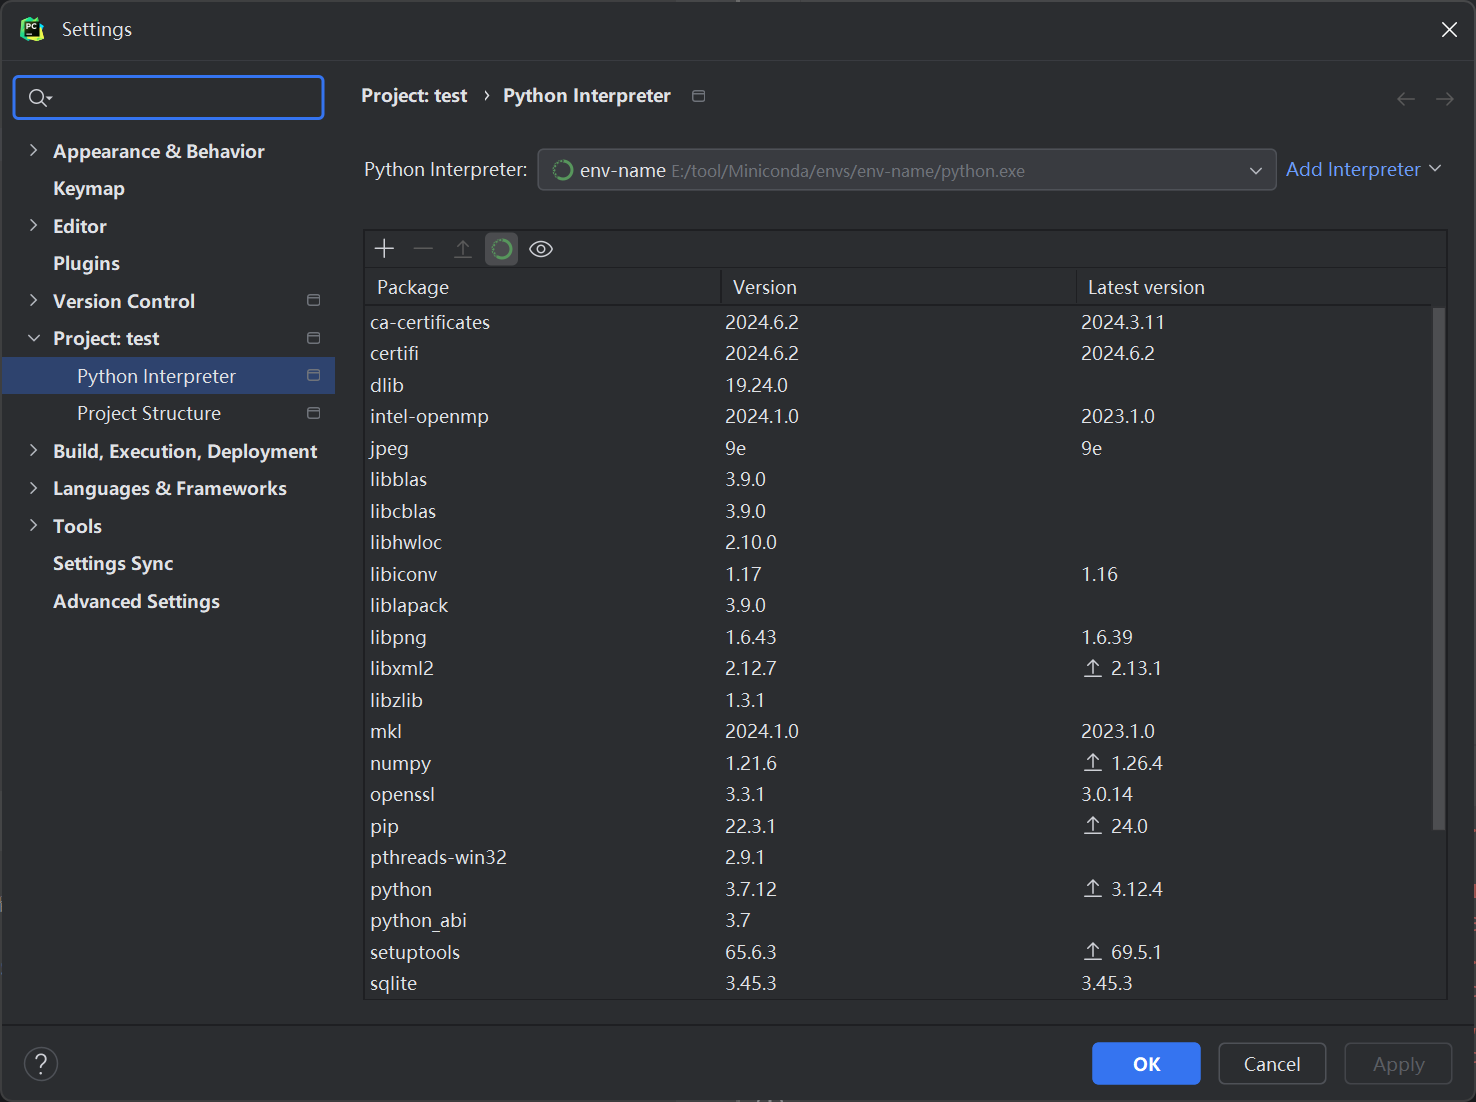
Task: Select the certifi package row
Action: (898, 353)
